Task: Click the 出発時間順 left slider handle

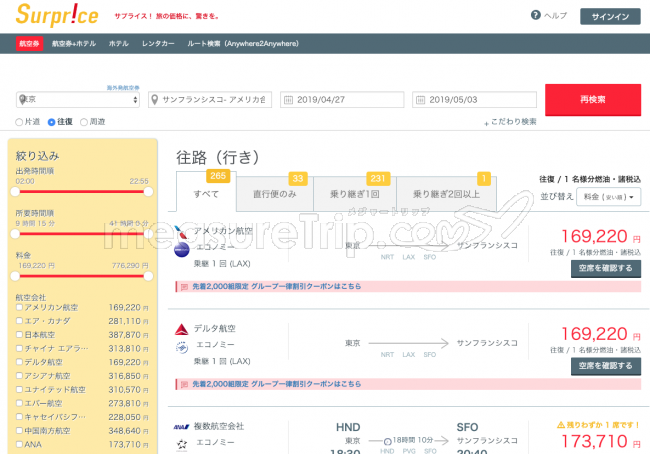Action: pyautogui.click(x=15, y=192)
